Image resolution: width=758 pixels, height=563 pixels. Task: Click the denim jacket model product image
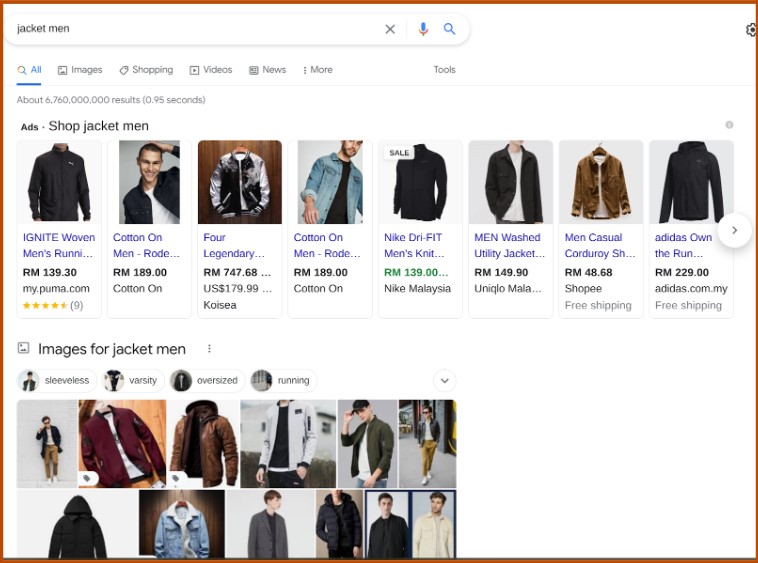(330, 182)
